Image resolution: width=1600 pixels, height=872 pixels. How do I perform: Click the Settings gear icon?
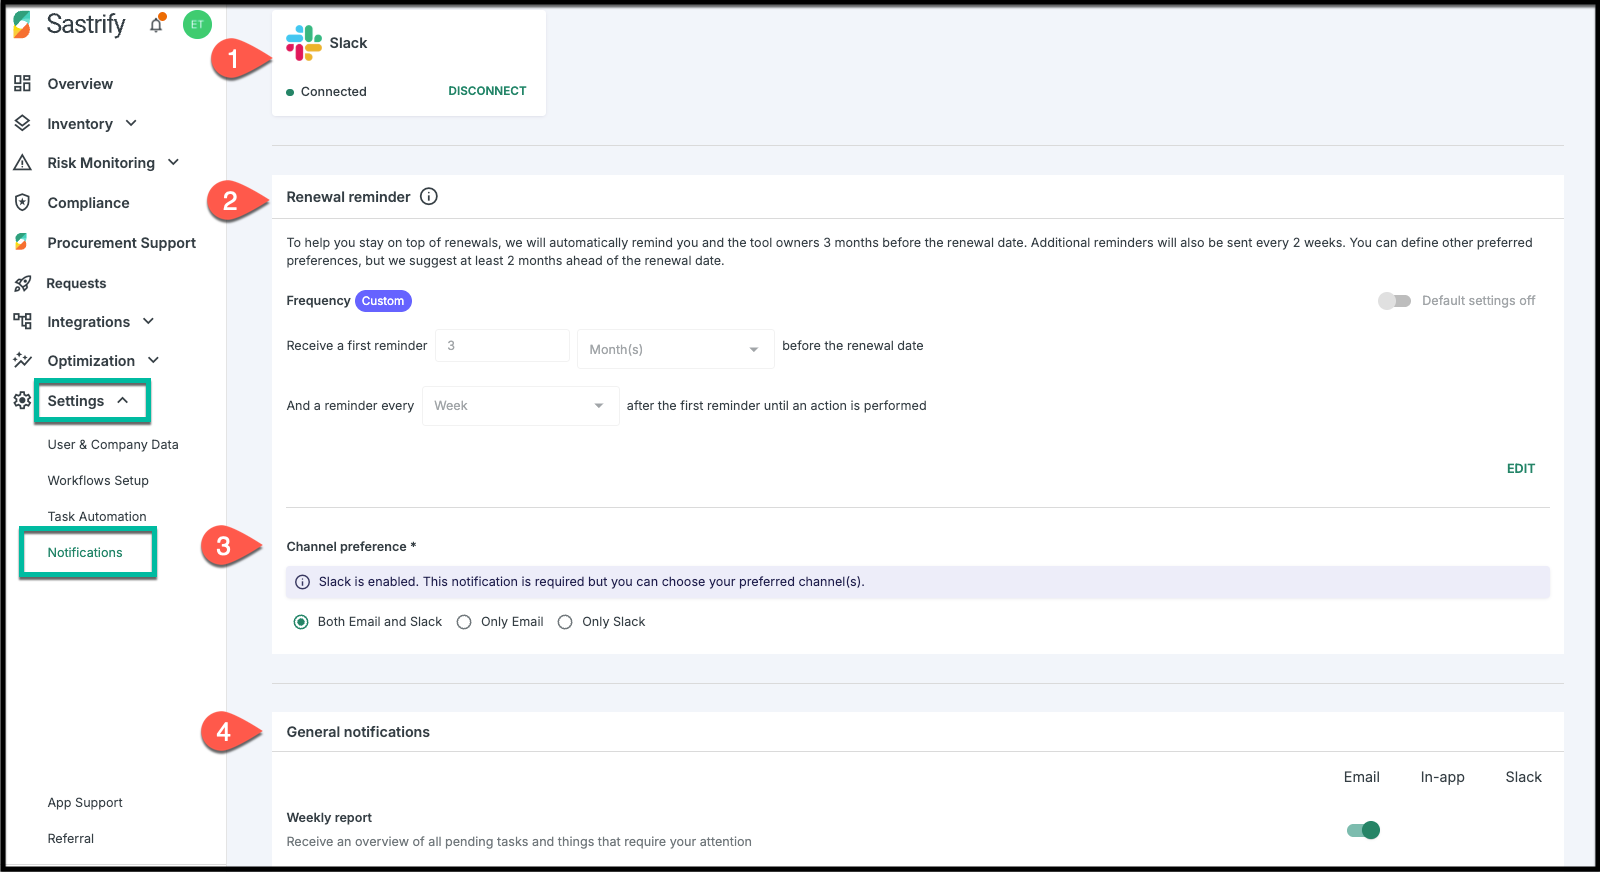point(22,400)
